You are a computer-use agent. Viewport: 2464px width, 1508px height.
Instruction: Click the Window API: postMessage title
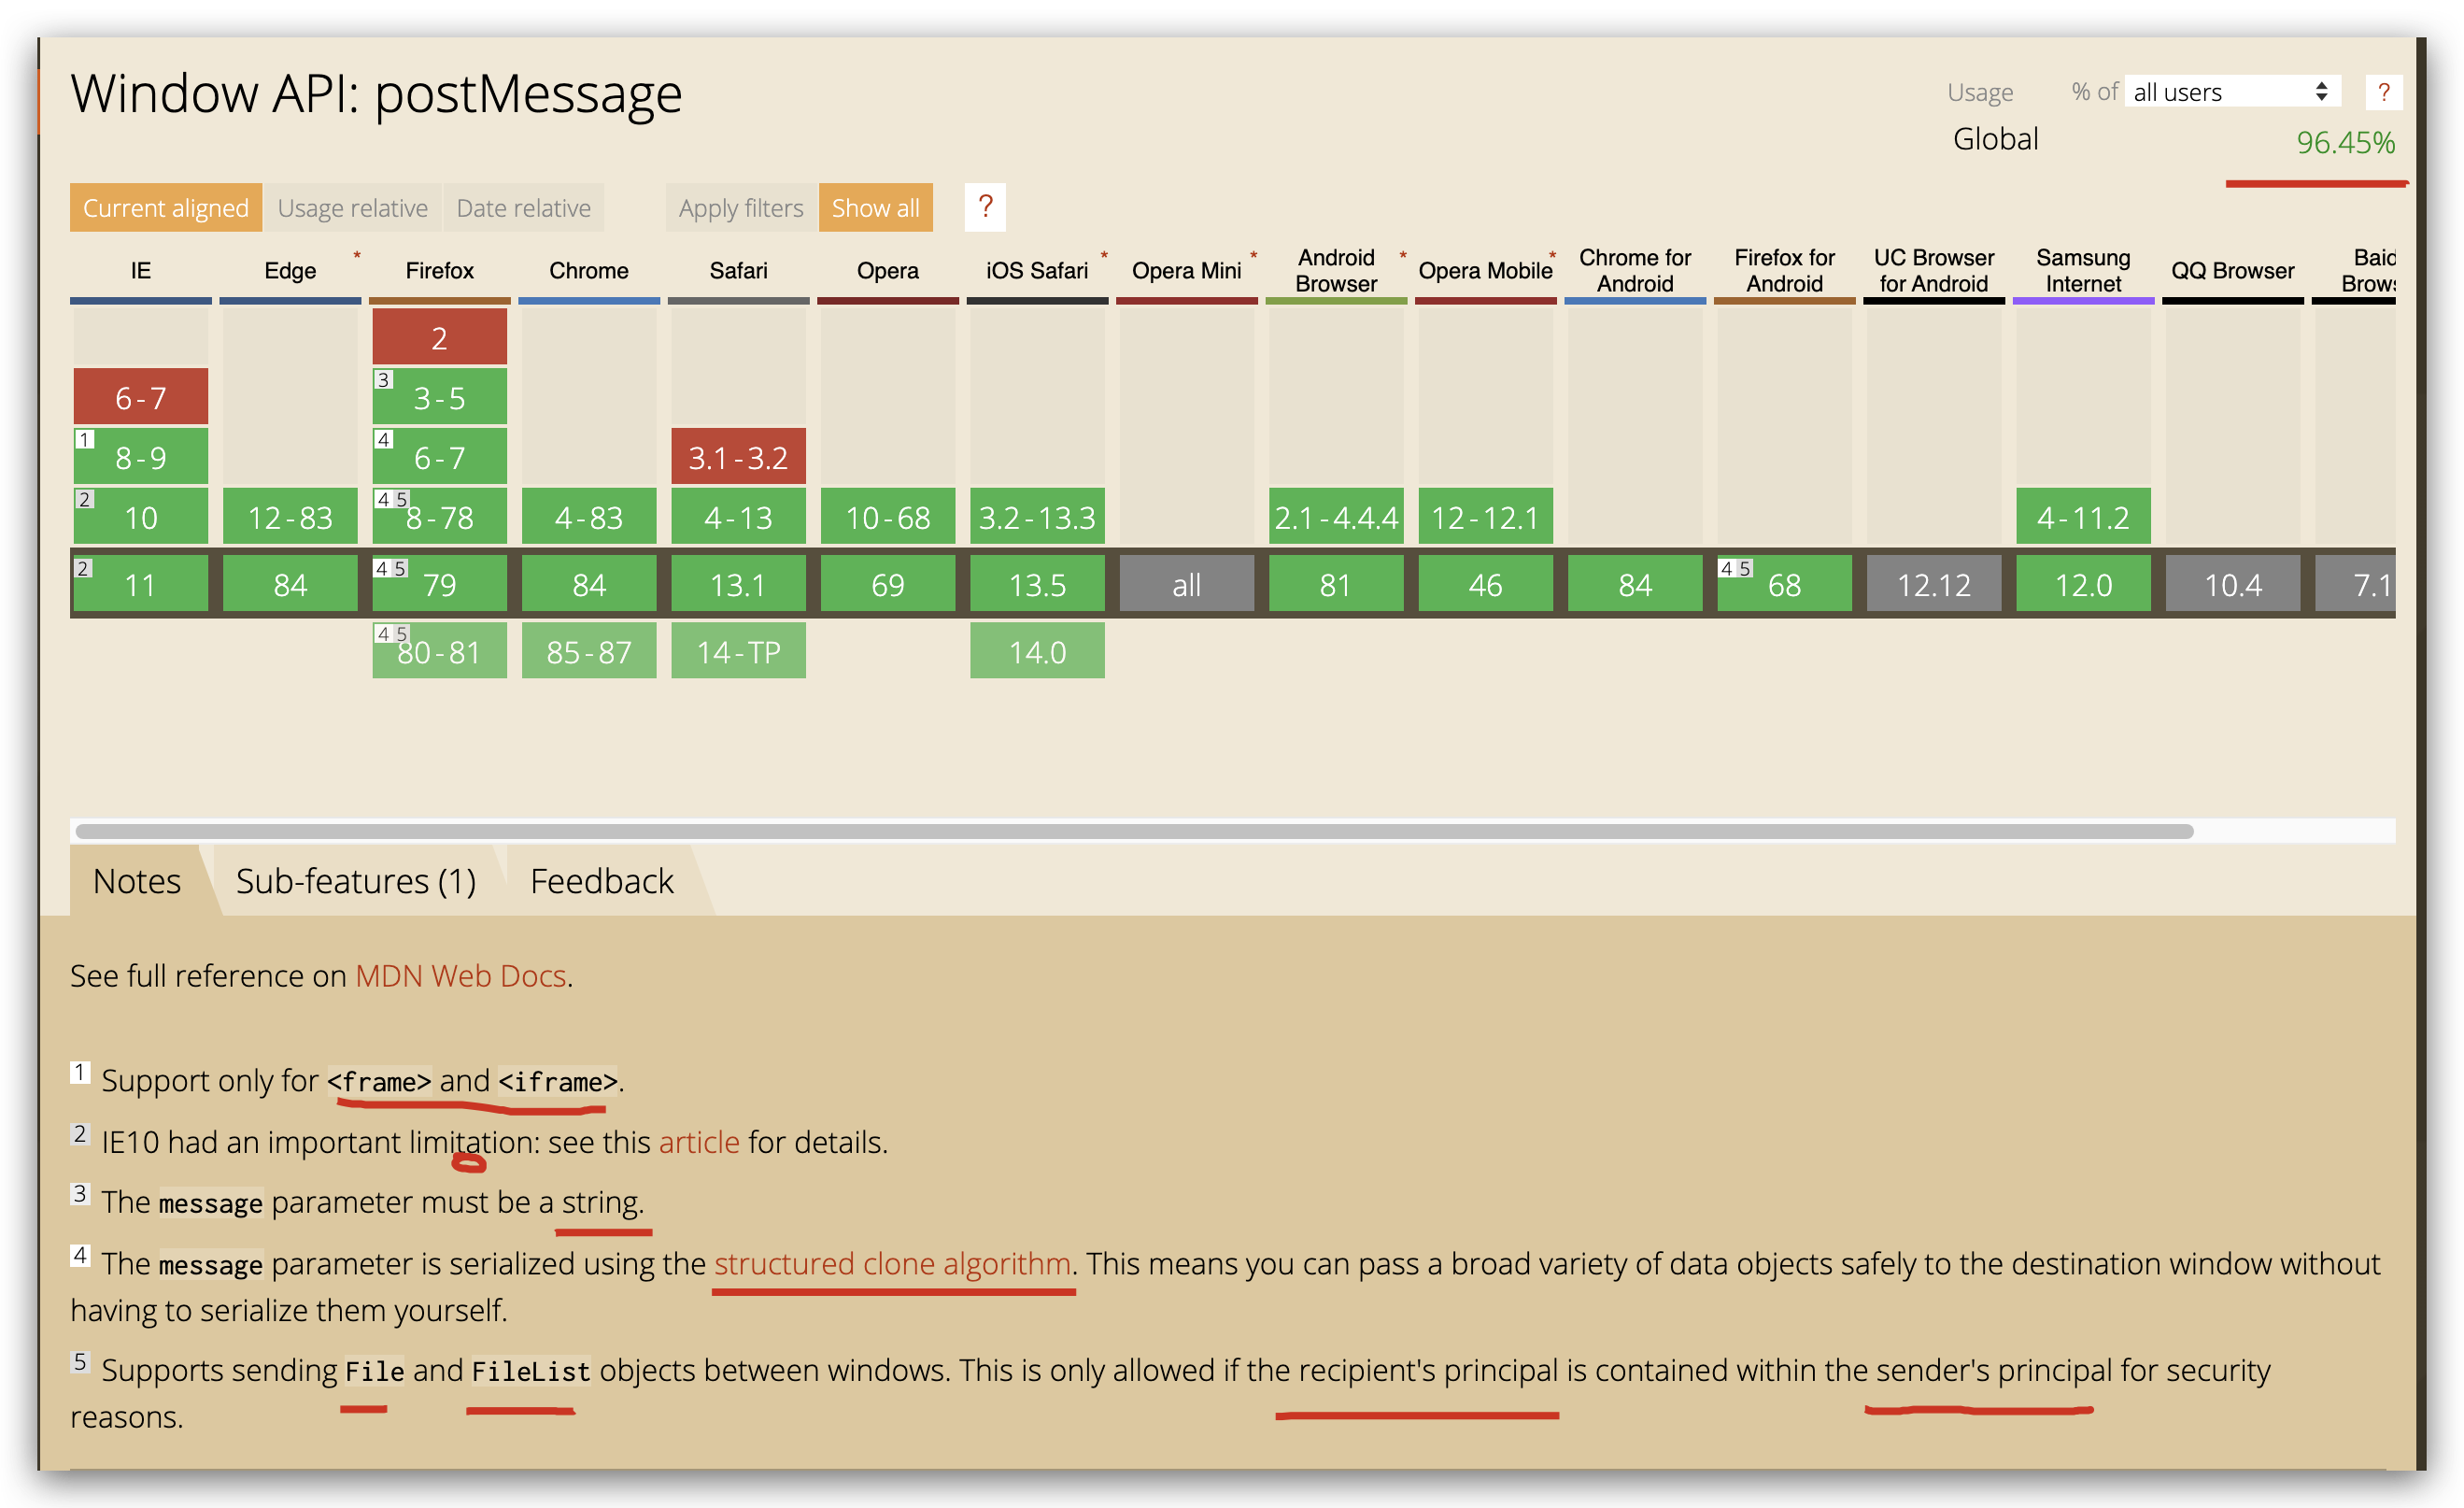(x=376, y=94)
